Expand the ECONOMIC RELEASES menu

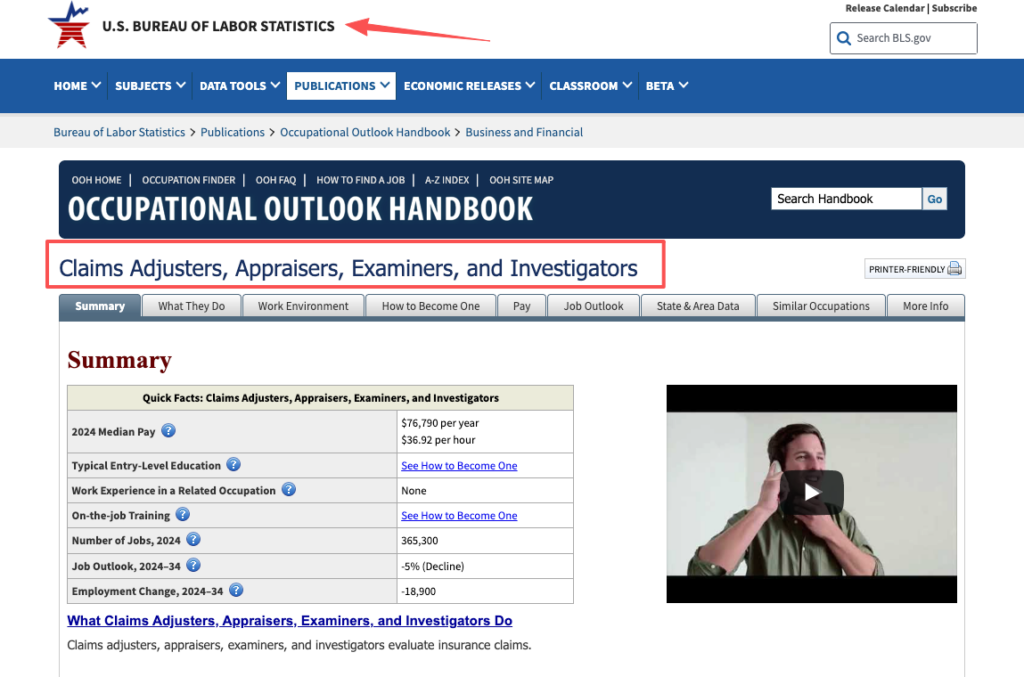click(468, 86)
